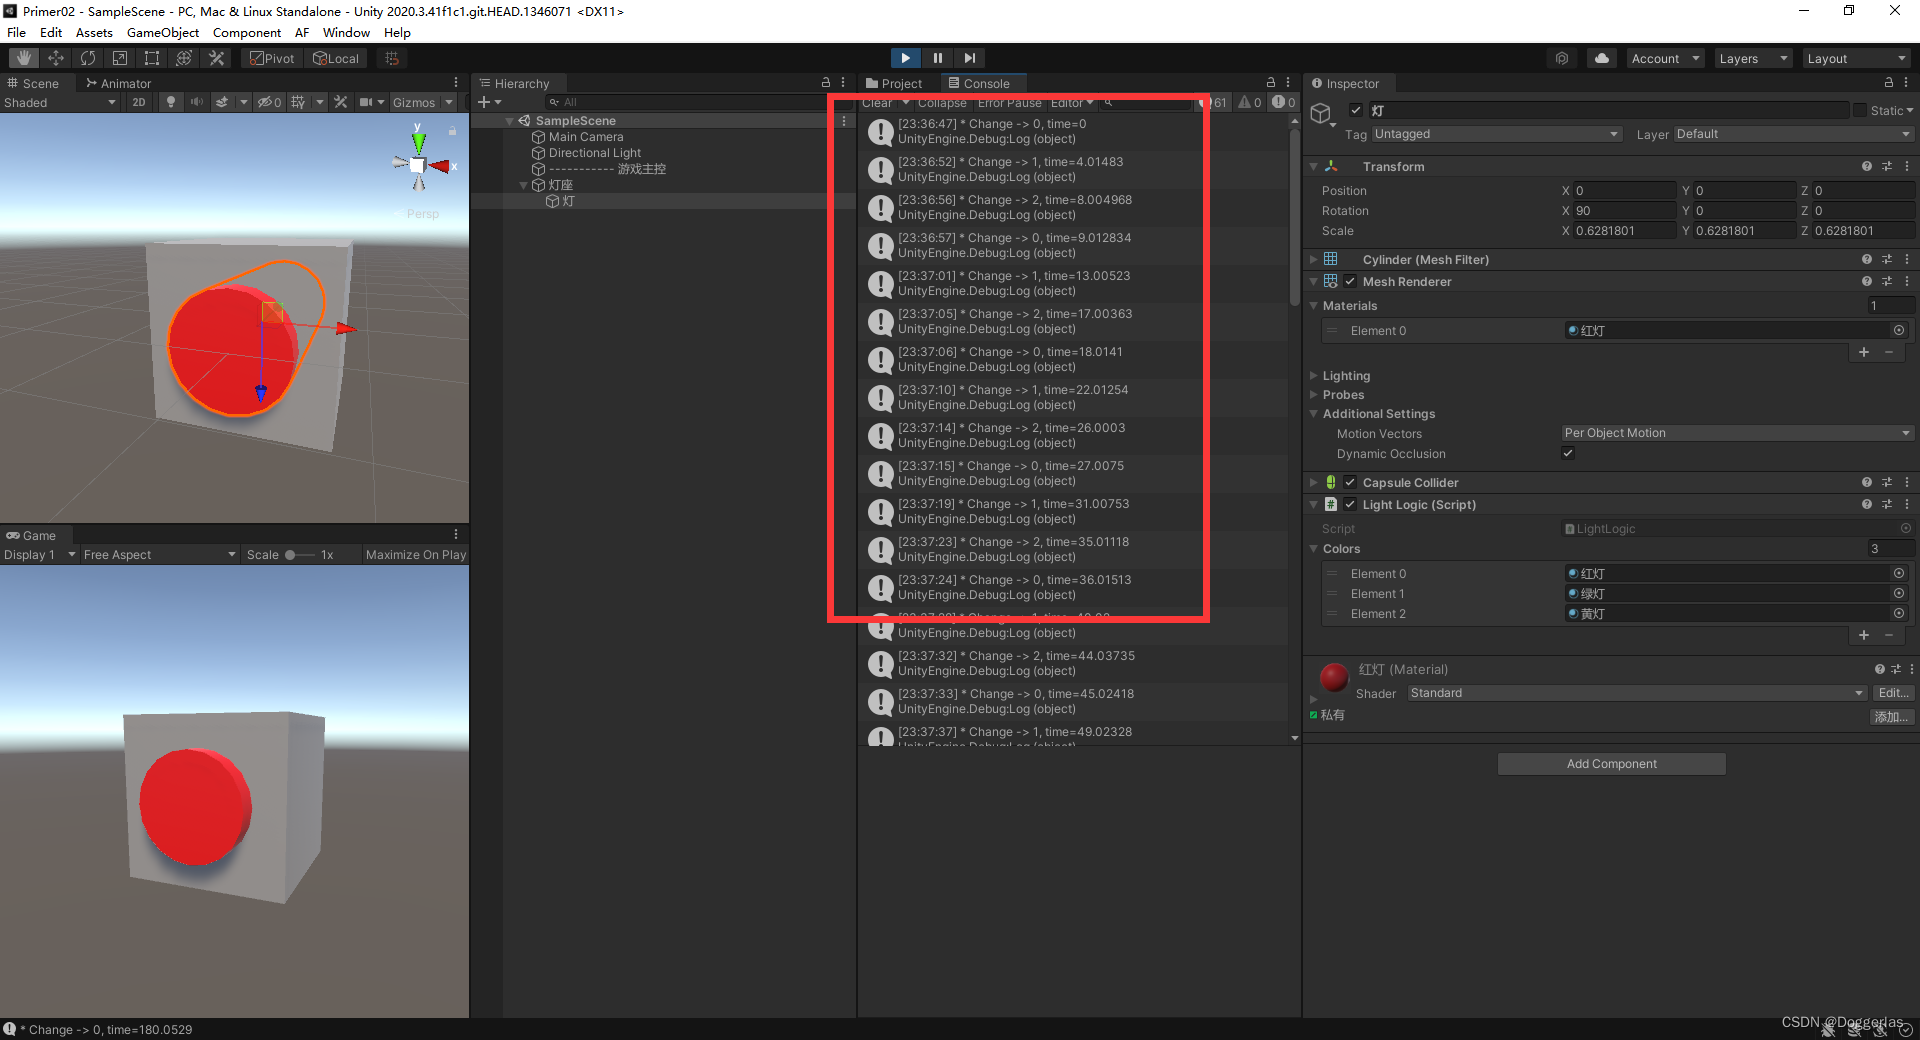Toggle scene audio speaker icon
The height and width of the screenshot is (1040, 1920).
pos(196,102)
